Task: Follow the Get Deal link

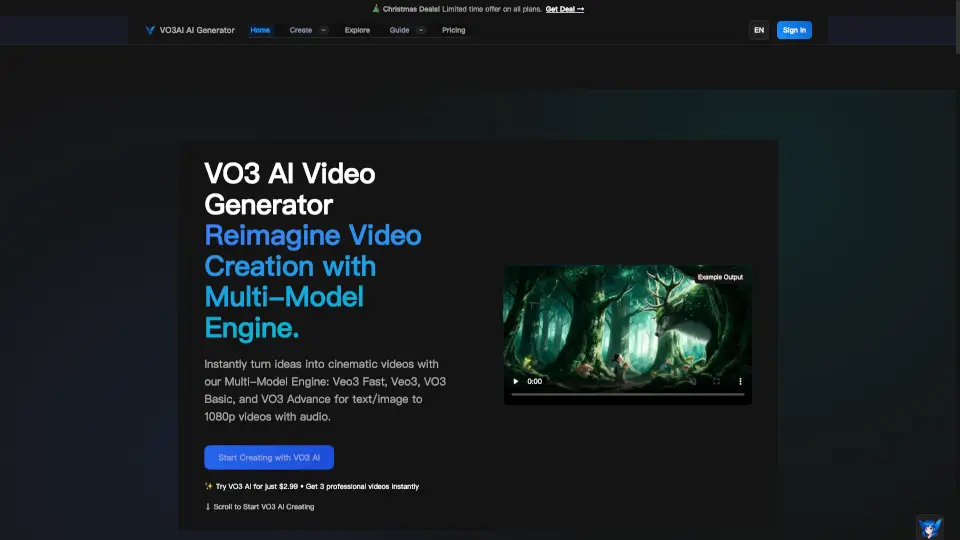Action: [x=564, y=9]
